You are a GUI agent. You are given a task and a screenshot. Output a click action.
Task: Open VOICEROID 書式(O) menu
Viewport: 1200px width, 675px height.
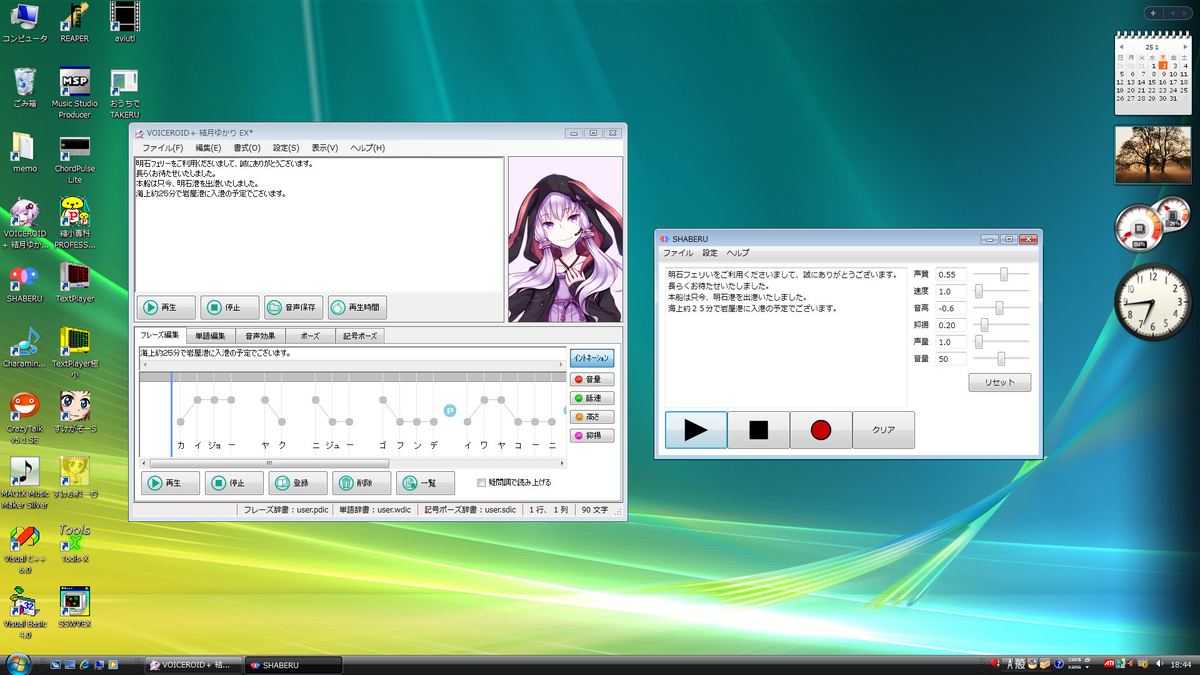click(x=247, y=148)
